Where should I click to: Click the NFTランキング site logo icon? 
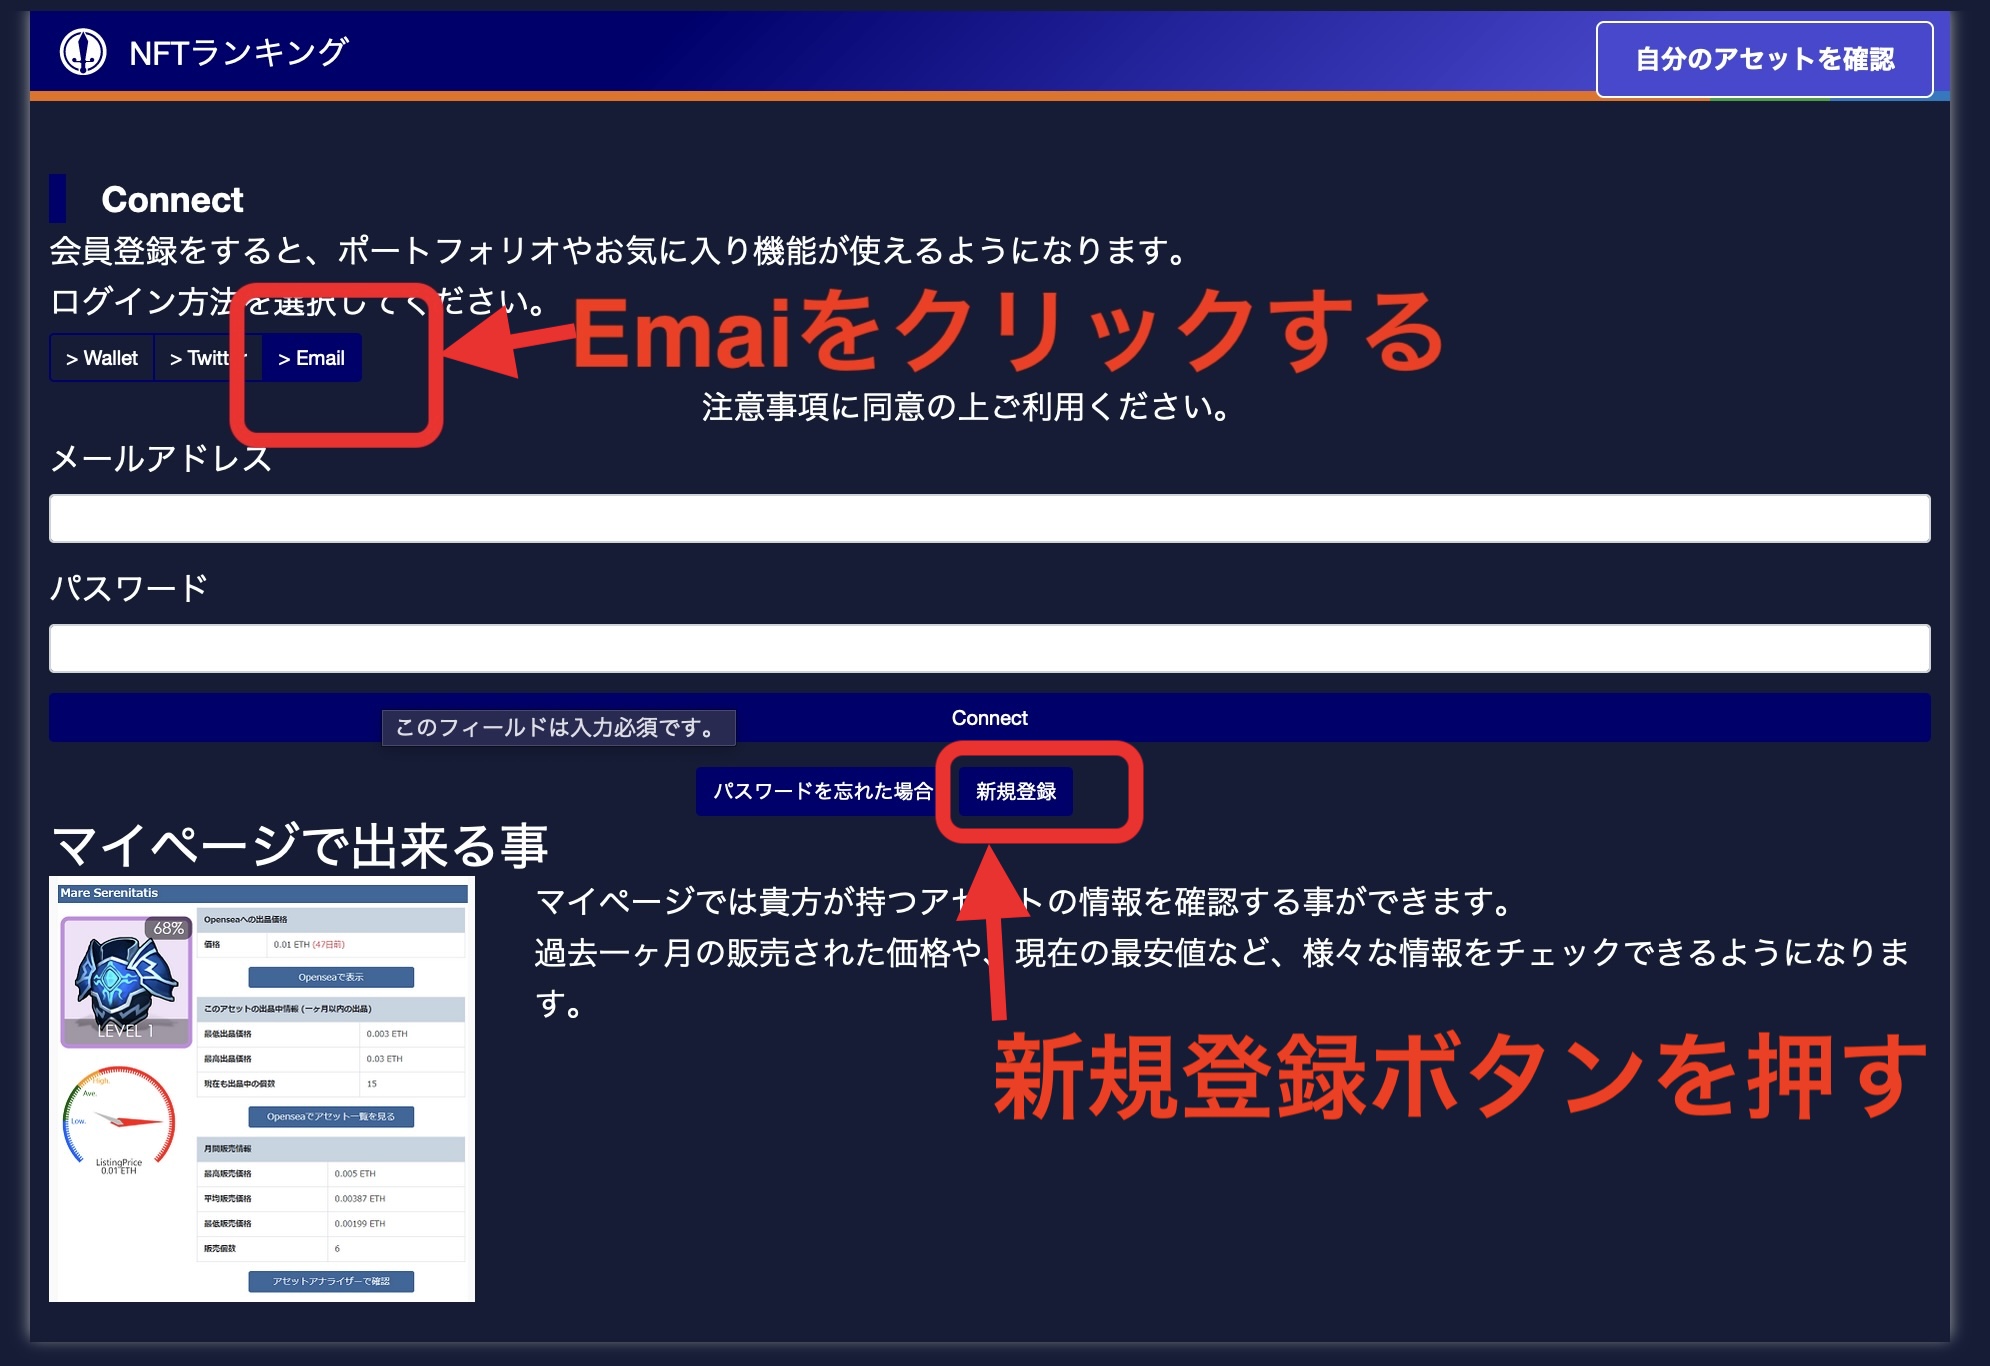[x=83, y=52]
